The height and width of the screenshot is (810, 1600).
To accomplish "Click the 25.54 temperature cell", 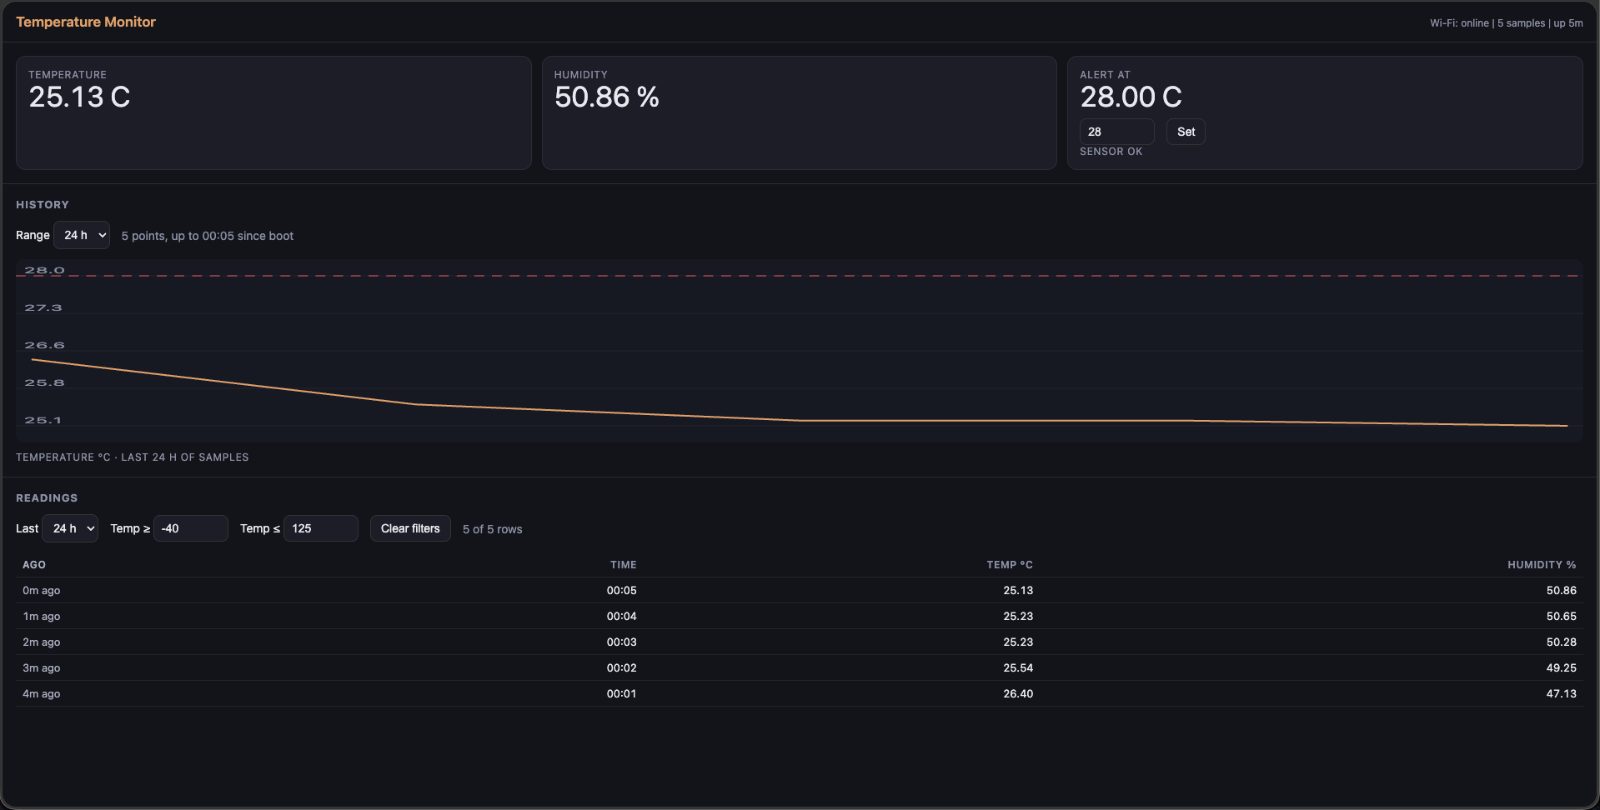I will click(x=1018, y=668).
